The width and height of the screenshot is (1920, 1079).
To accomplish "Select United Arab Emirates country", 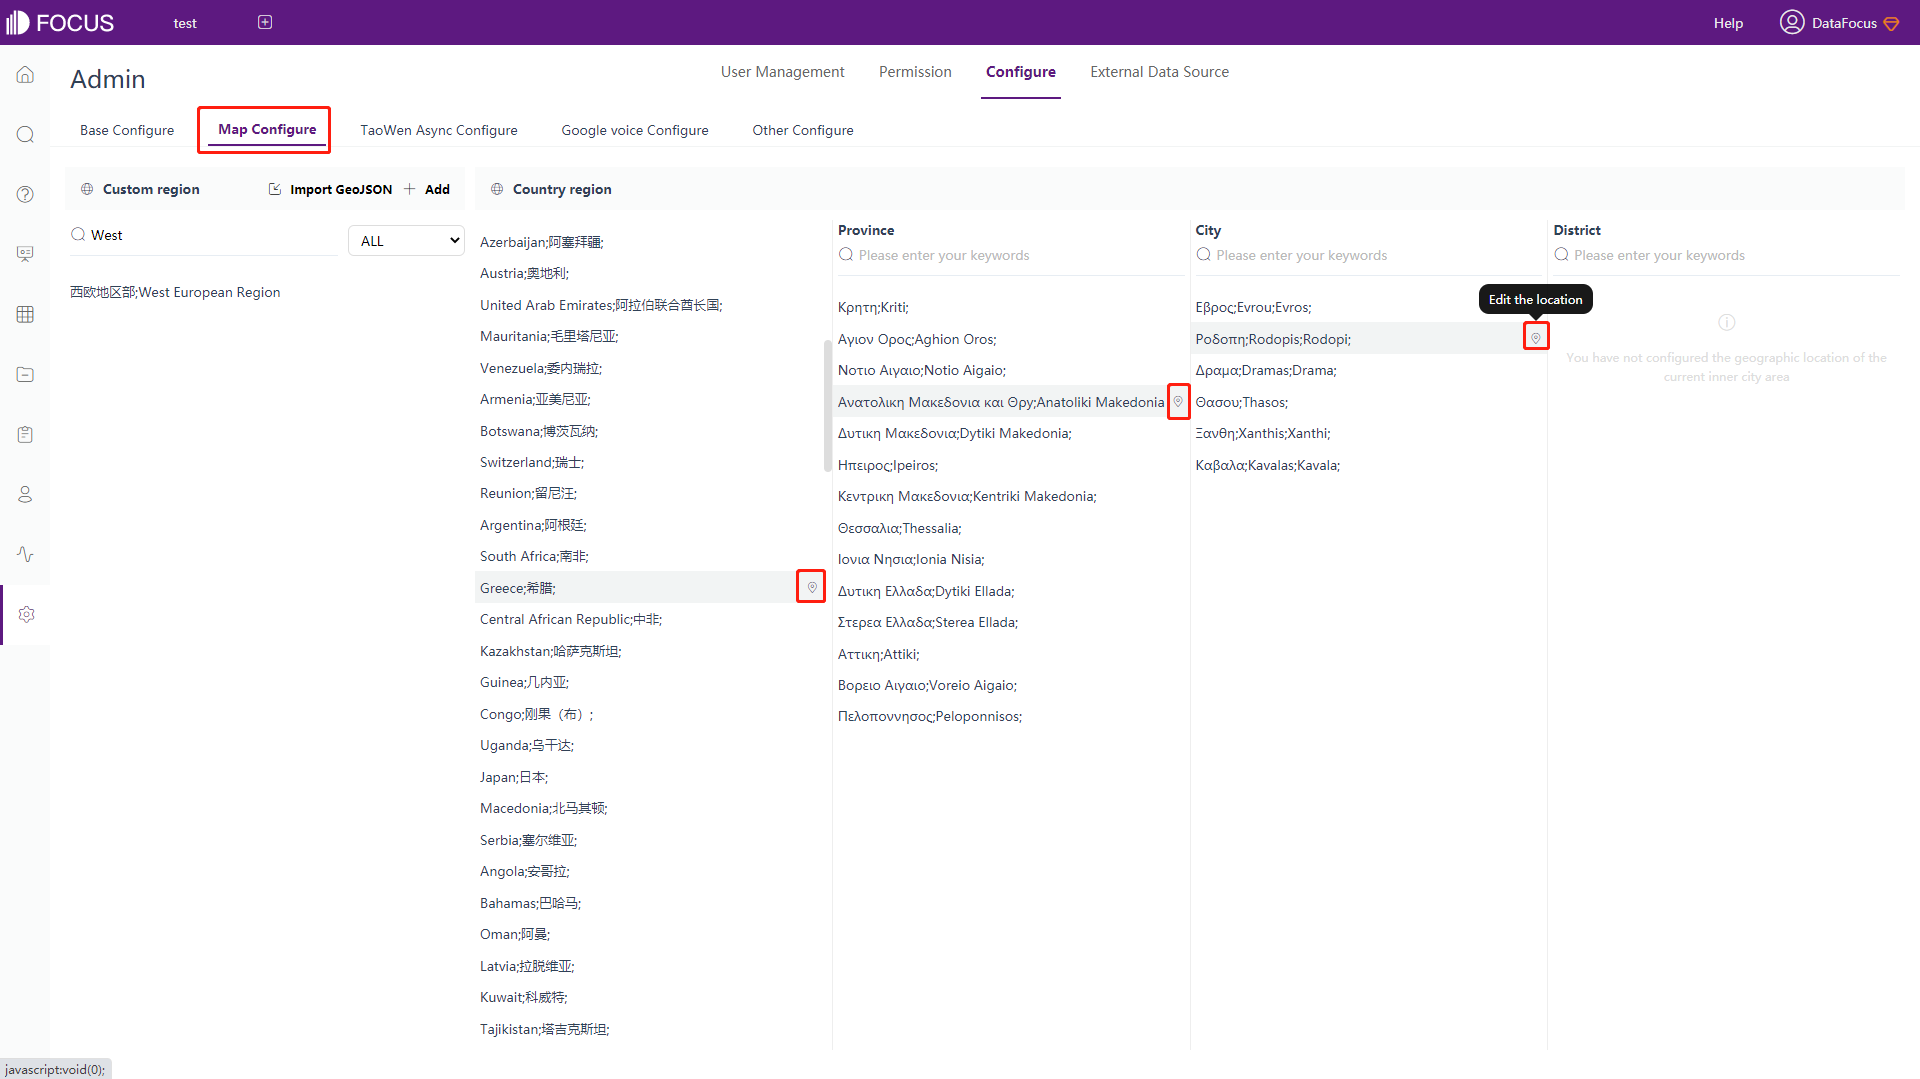I will (601, 305).
